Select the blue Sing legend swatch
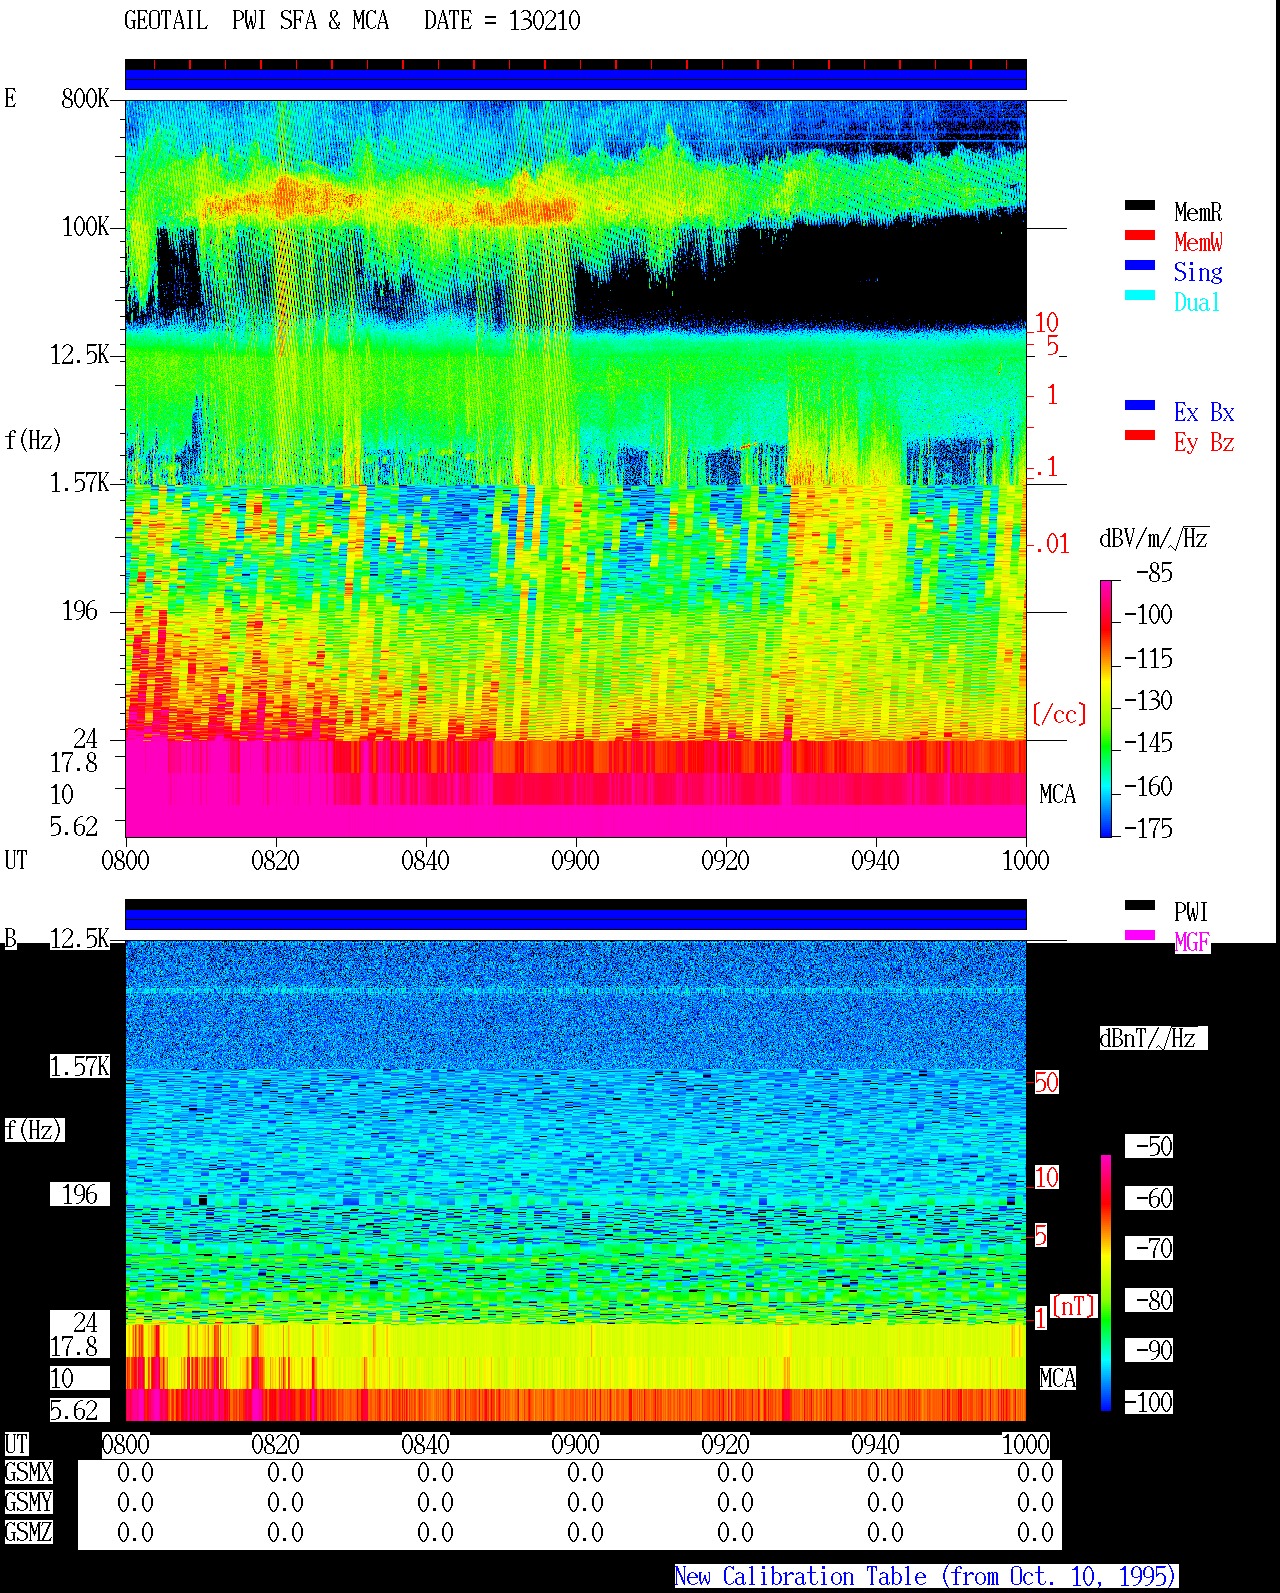Screen dimensions: 1280x1593 1140,266
